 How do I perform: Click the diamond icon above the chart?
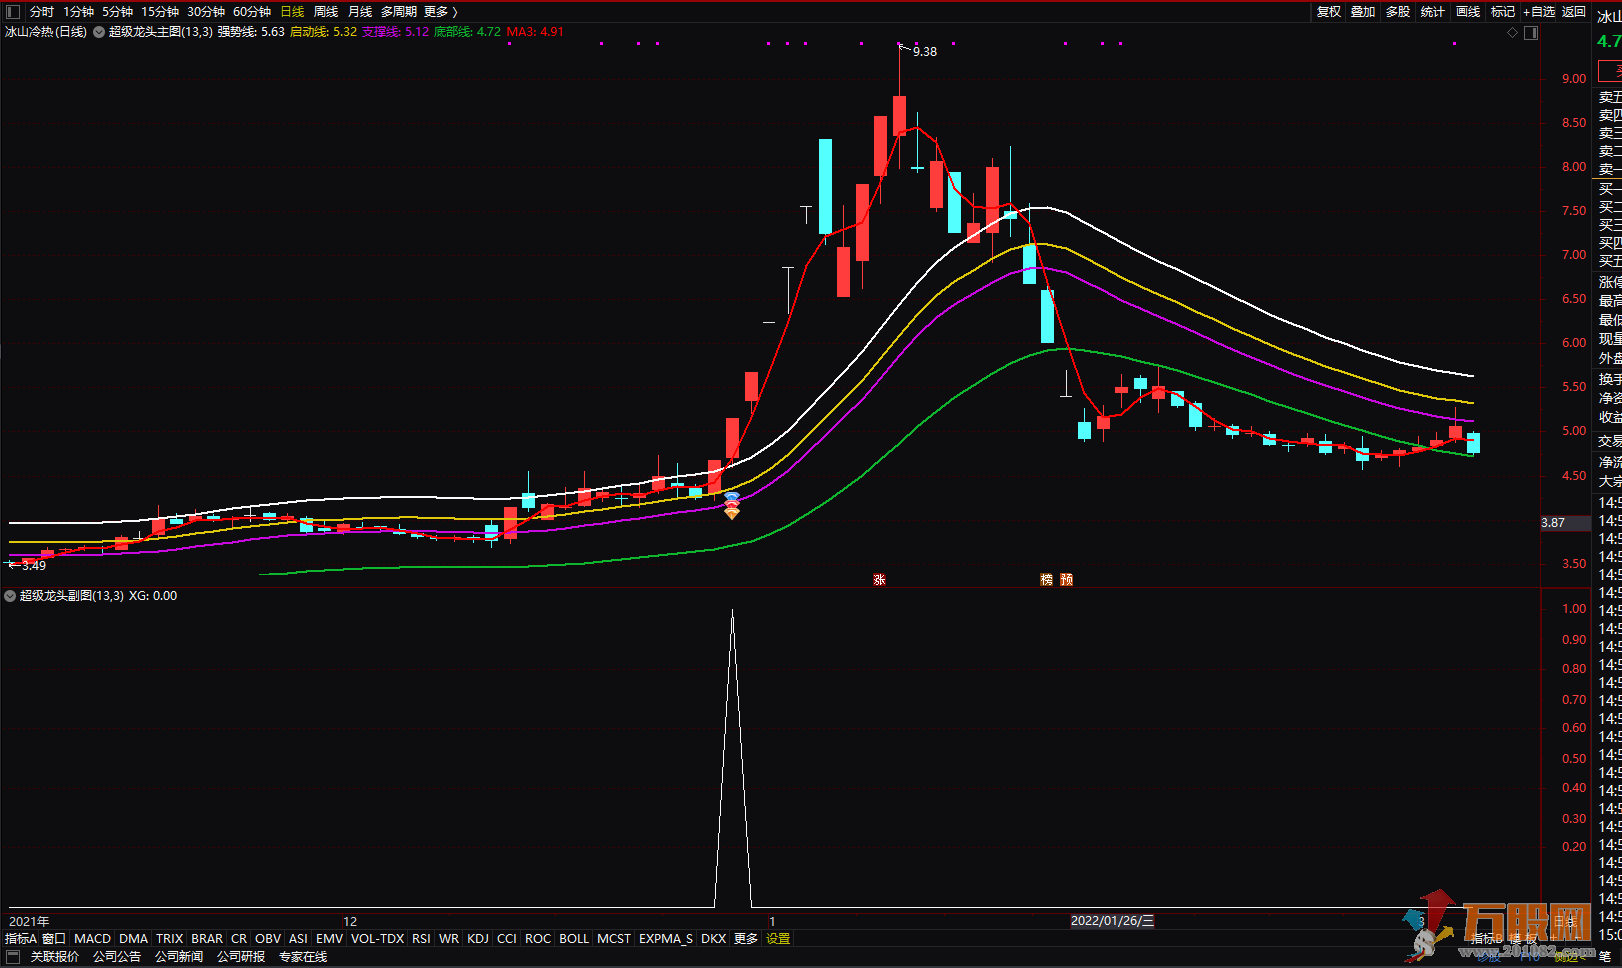[1512, 33]
